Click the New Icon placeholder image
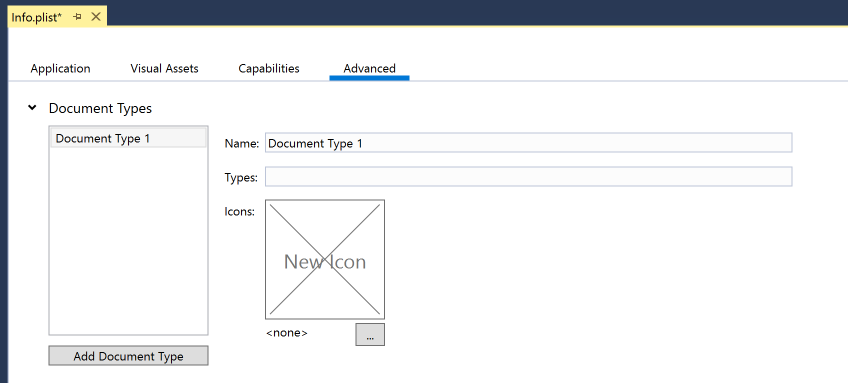 (x=325, y=260)
